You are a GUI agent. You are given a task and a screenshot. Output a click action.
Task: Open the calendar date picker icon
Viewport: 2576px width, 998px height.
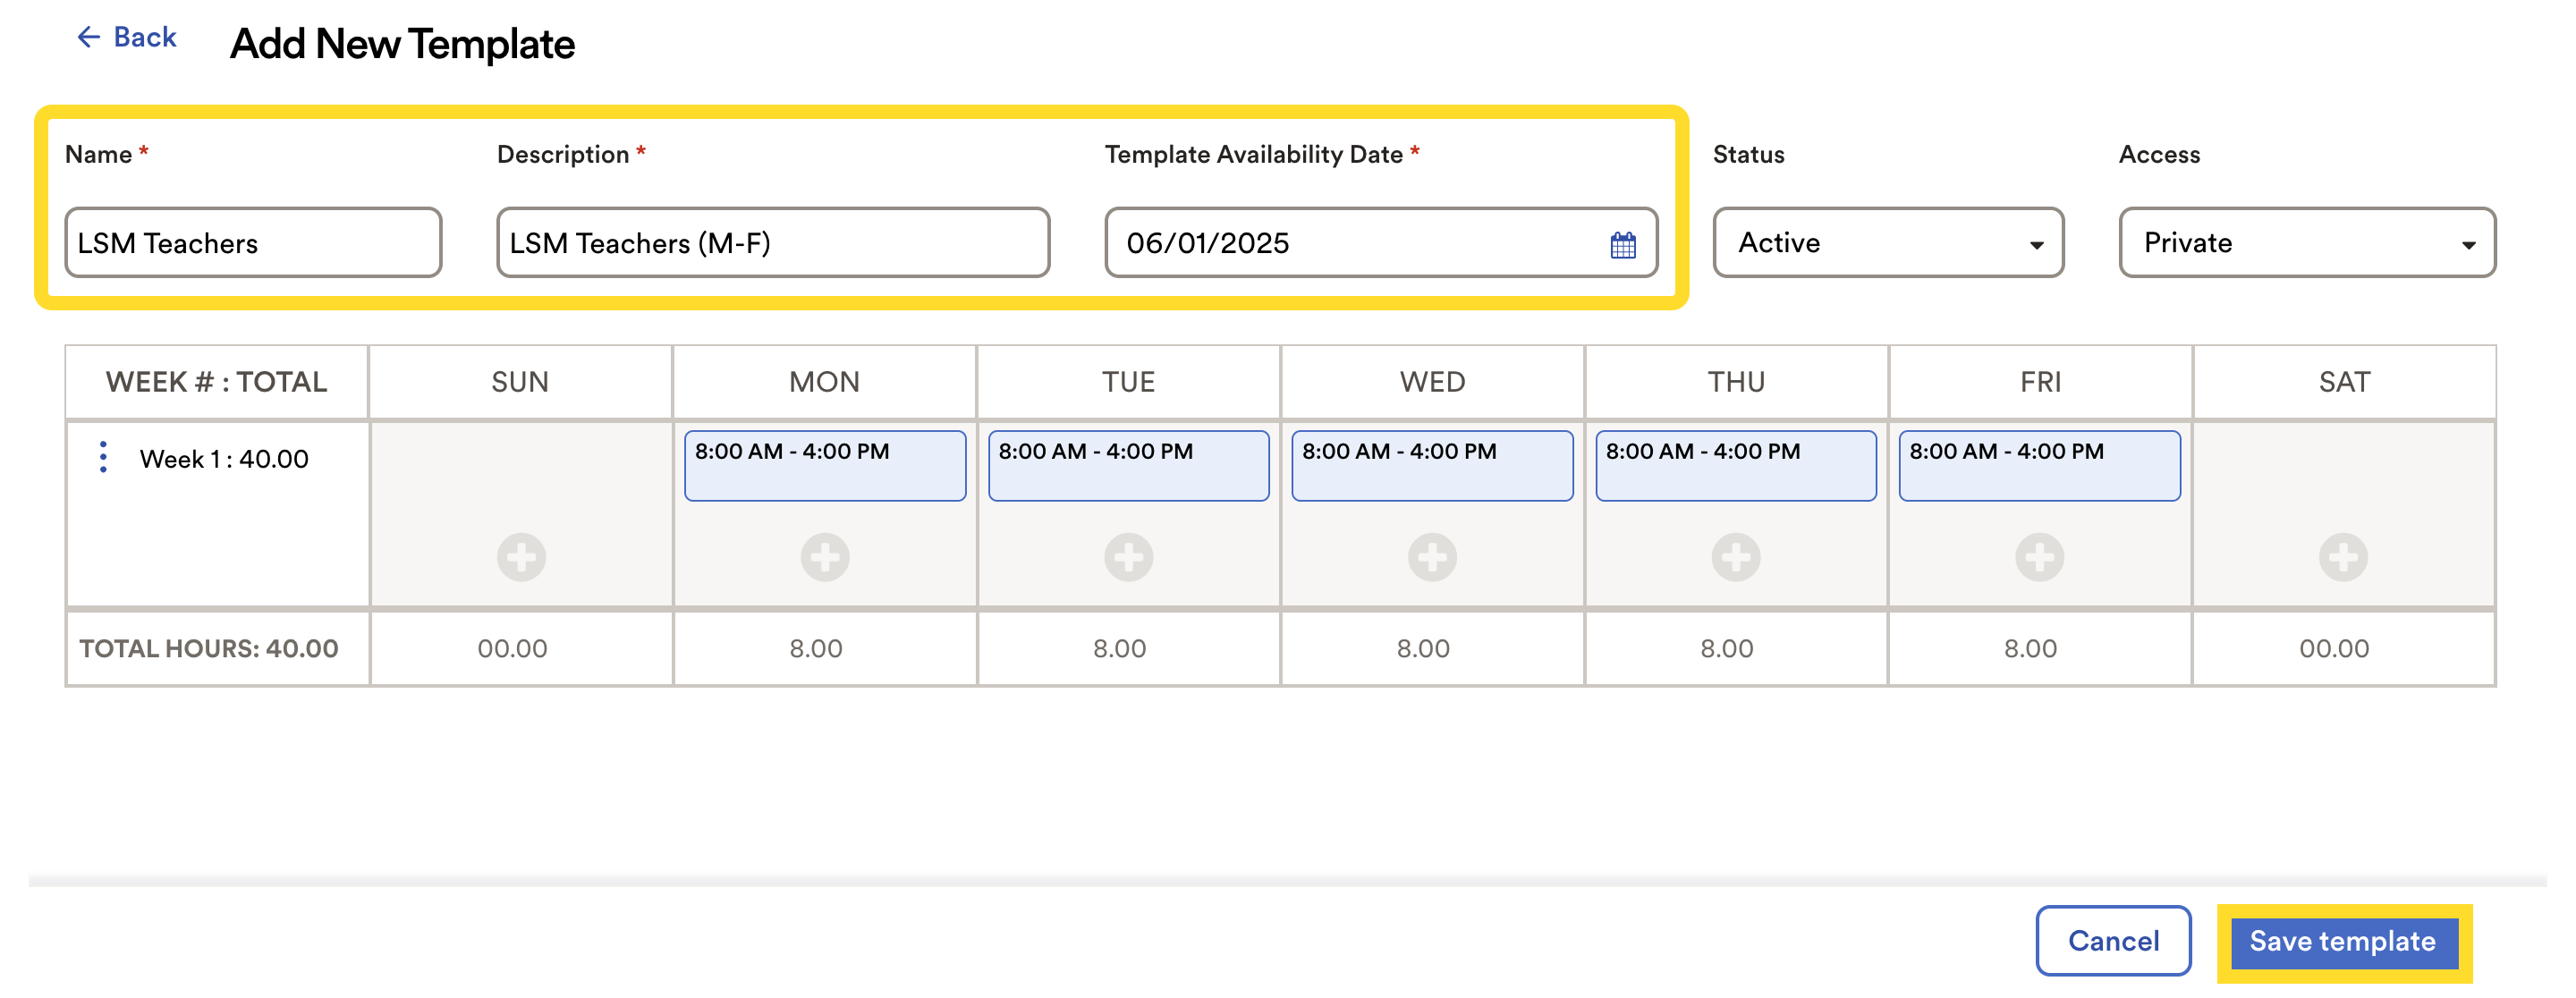coord(1623,244)
